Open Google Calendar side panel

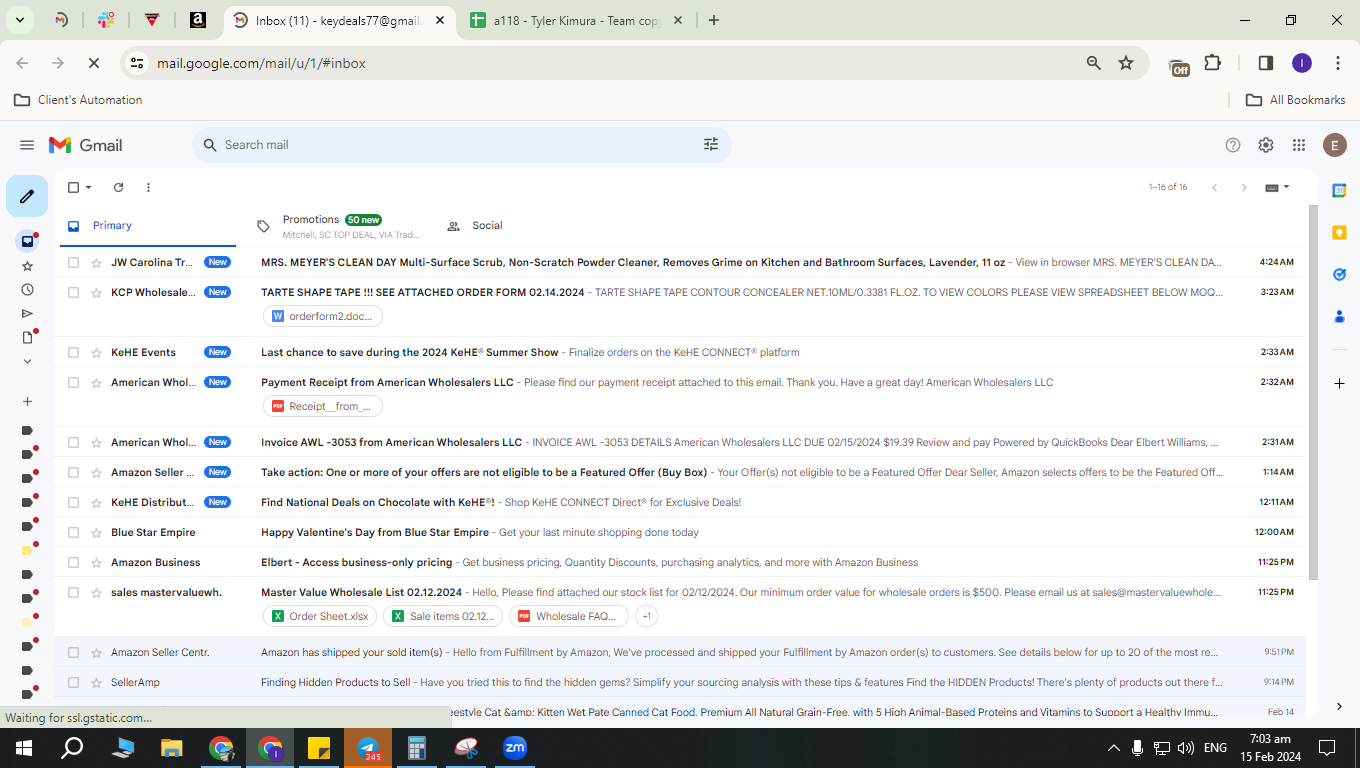pyautogui.click(x=1339, y=190)
